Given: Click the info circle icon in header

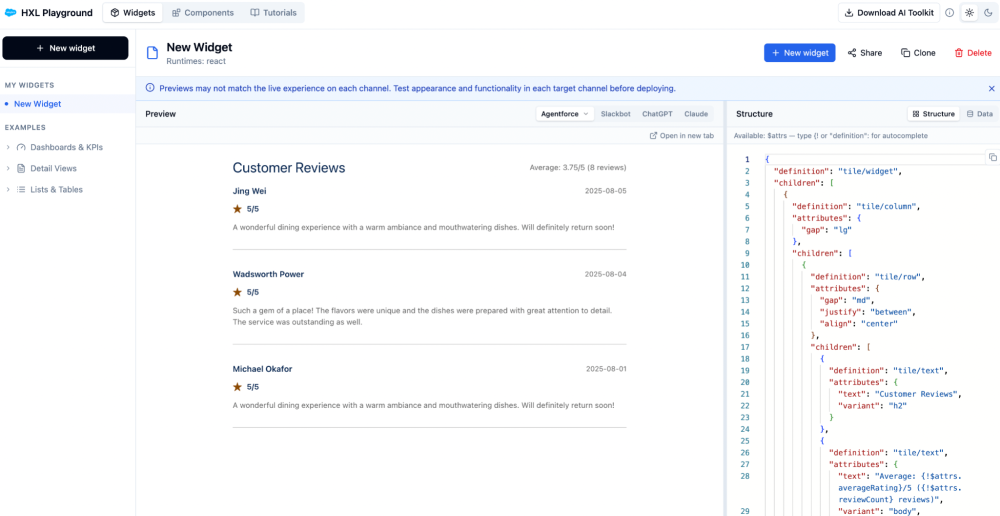Looking at the screenshot, I should (x=950, y=13).
